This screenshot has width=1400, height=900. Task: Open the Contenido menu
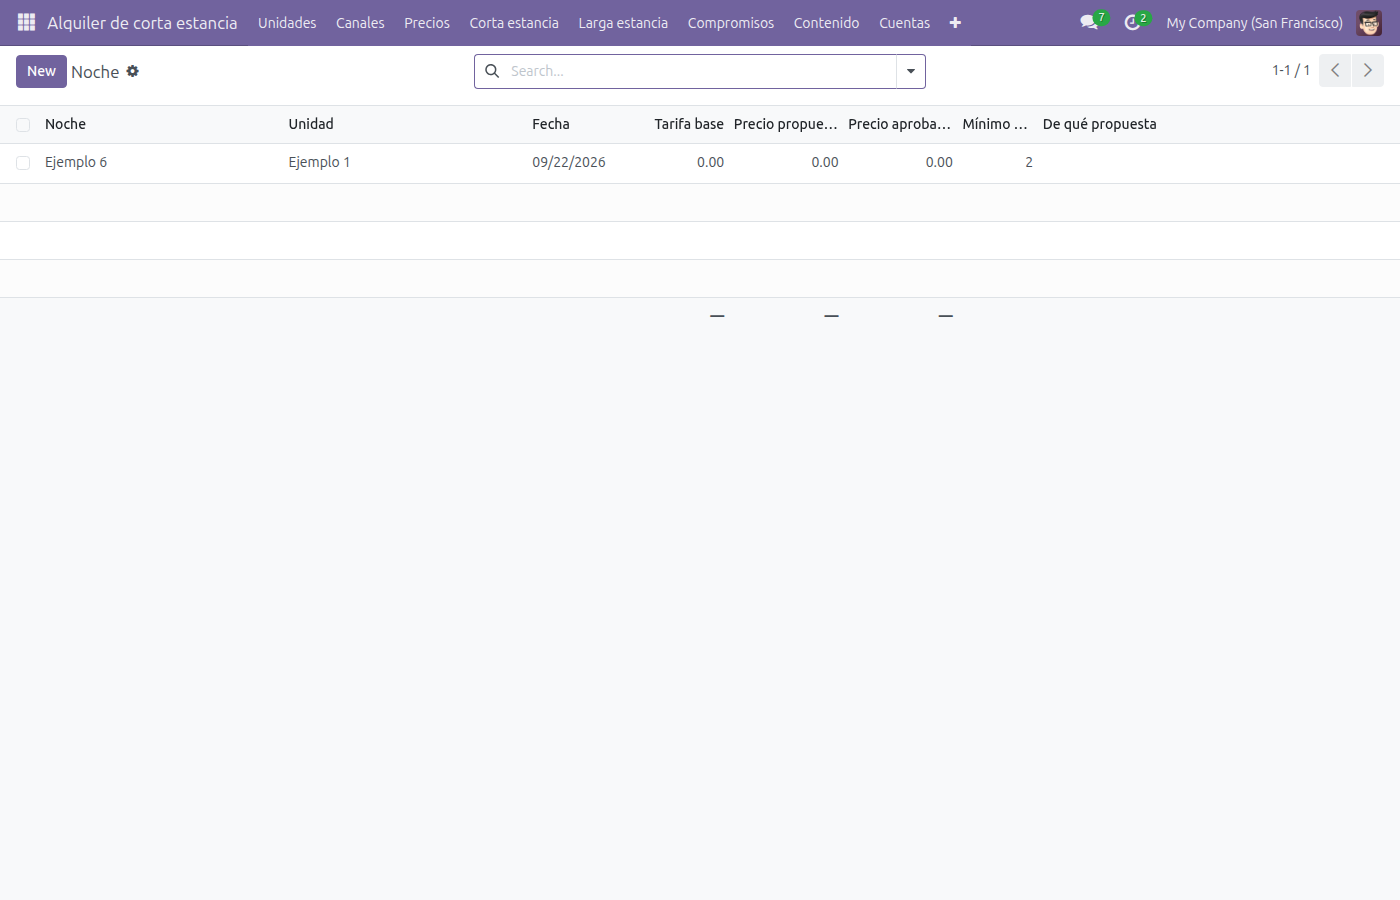click(827, 23)
